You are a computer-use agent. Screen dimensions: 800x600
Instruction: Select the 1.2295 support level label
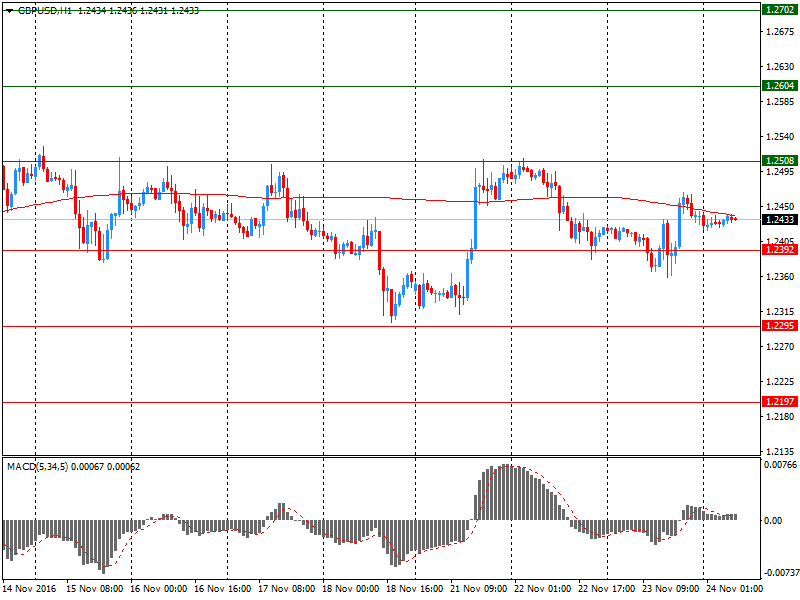click(x=780, y=326)
